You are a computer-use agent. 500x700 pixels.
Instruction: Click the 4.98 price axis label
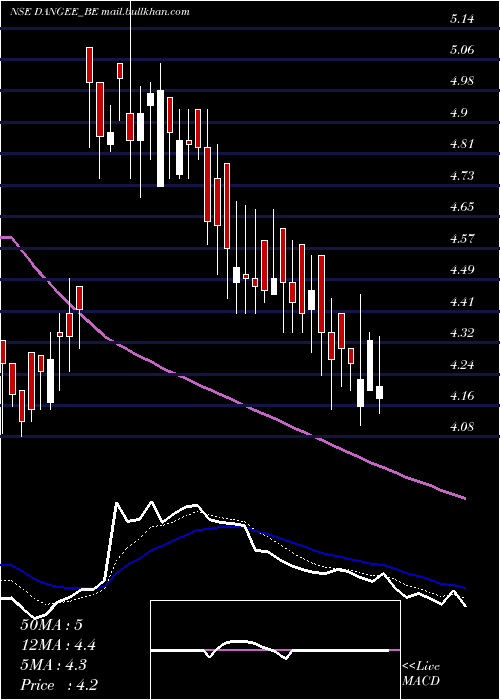pyautogui.click(x=462, y=81)
